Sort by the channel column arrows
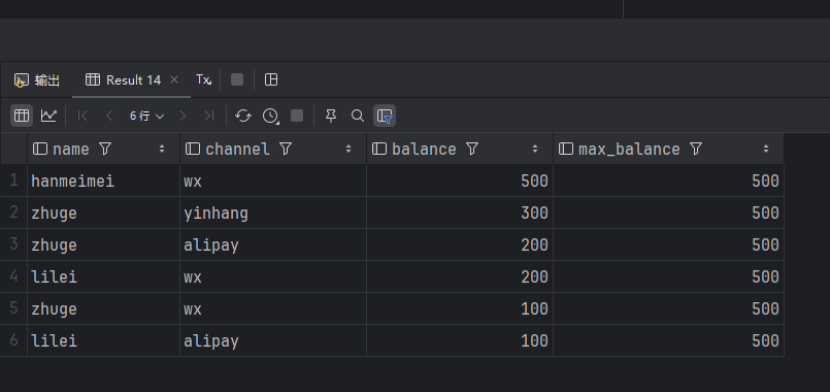830x392 pixels. [348, 149]
